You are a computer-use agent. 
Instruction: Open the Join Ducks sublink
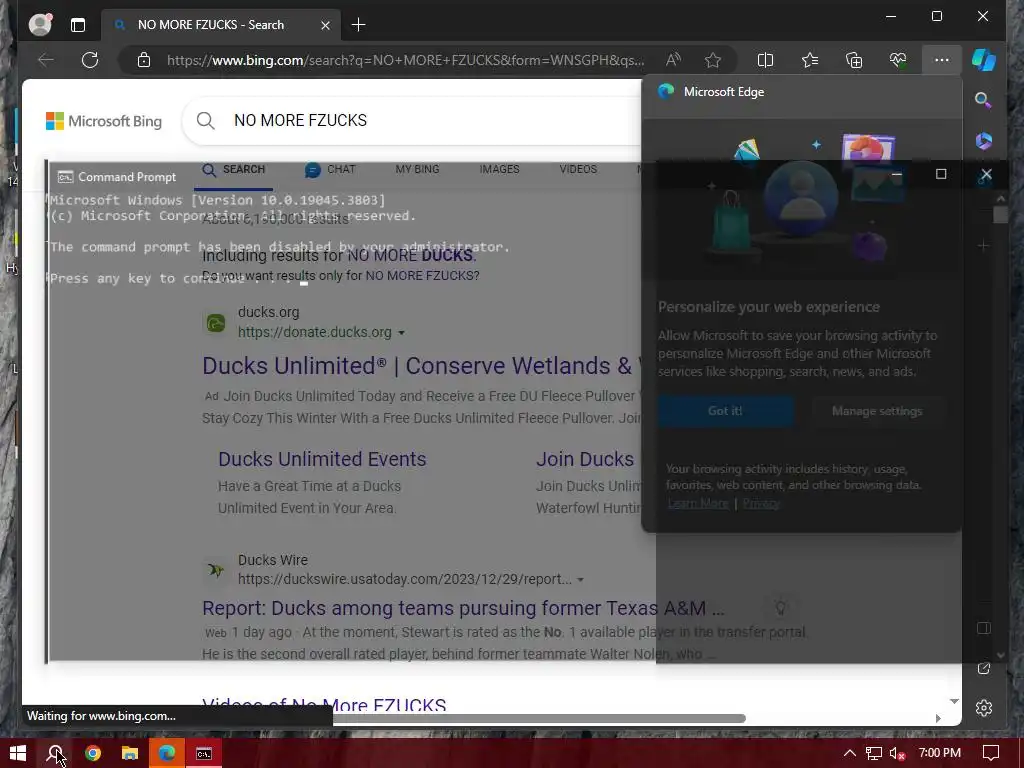click(x=584, y=459)
